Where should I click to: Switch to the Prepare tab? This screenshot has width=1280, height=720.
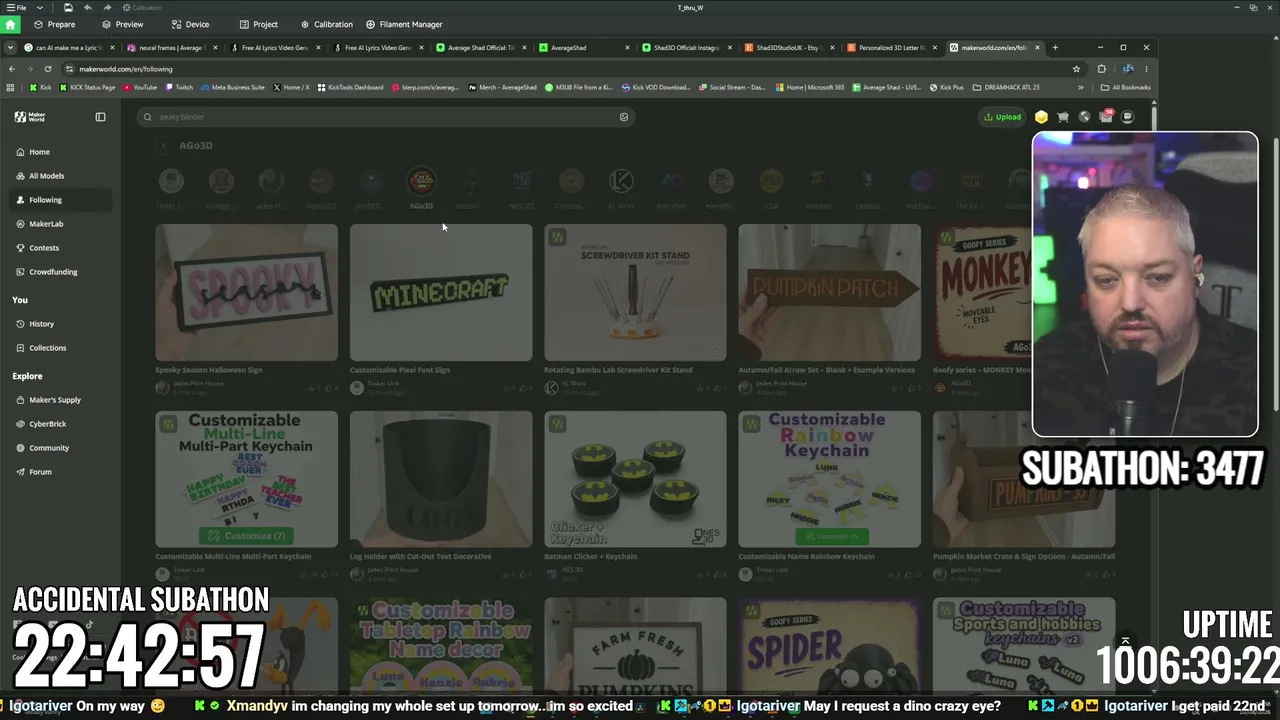(54, 24)
